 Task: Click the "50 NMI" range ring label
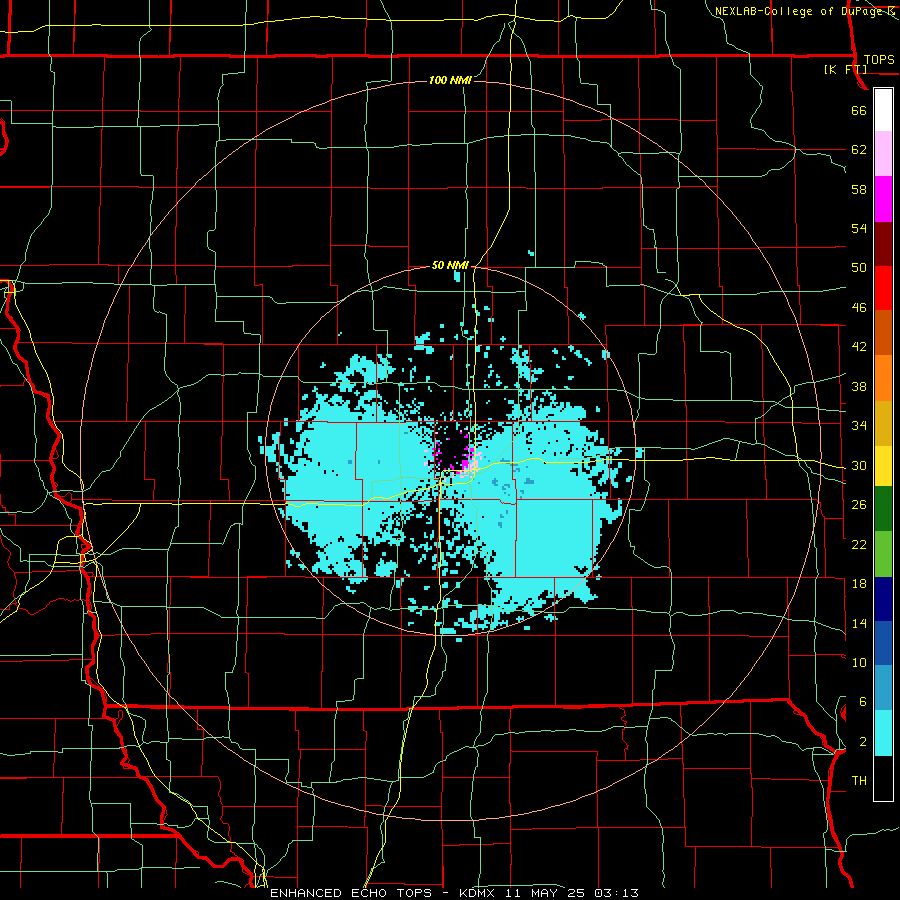point(451,265)
